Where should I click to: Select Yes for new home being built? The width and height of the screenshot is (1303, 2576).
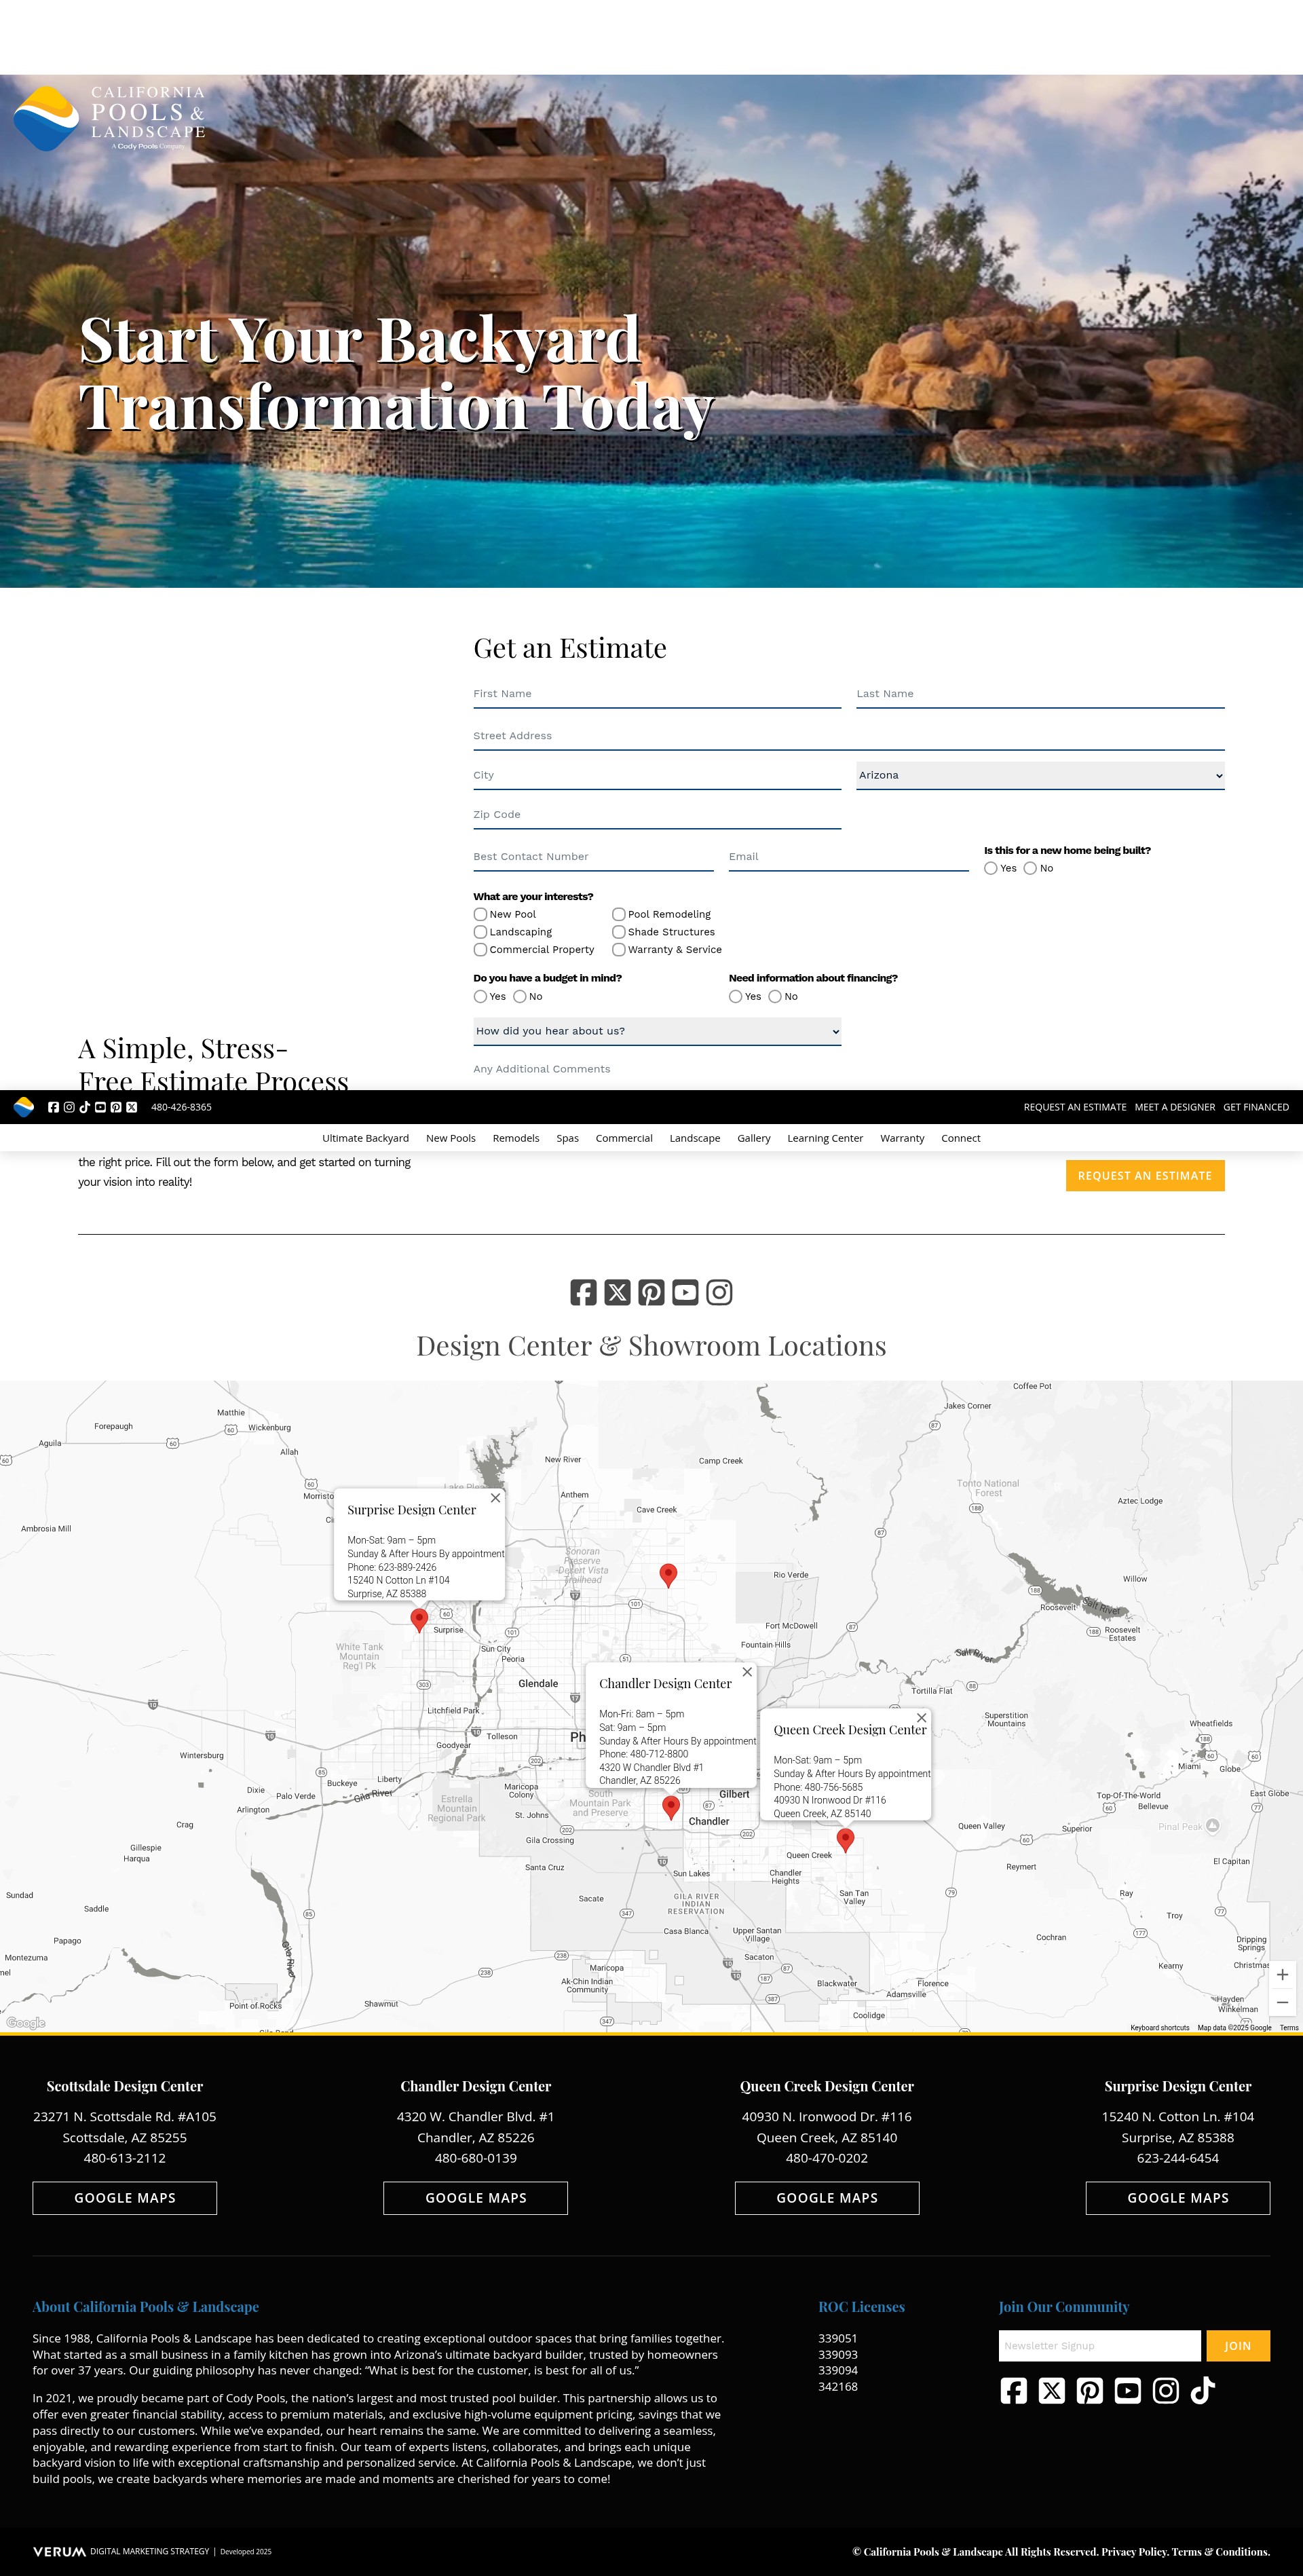click(991, 868)
